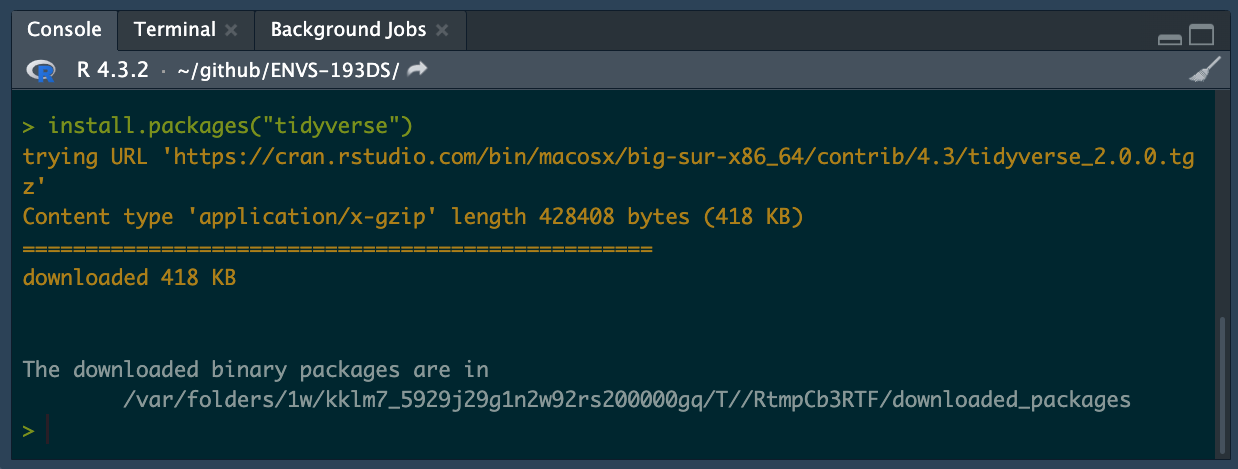The width and height of the screenshot is (1238, 469).
Task: Click the R 4.3.2 version label
Action: point(112,70)
